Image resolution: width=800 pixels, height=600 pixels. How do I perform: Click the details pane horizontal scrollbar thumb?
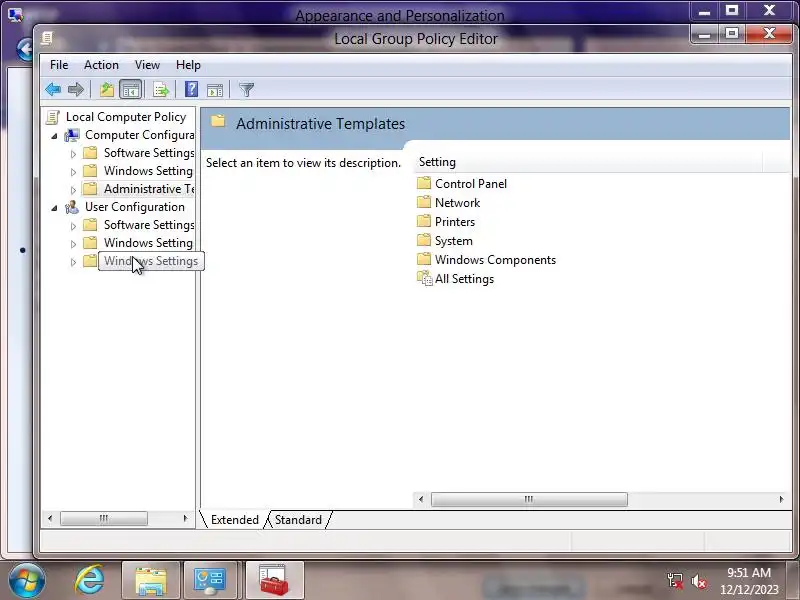tap(529, 499)
